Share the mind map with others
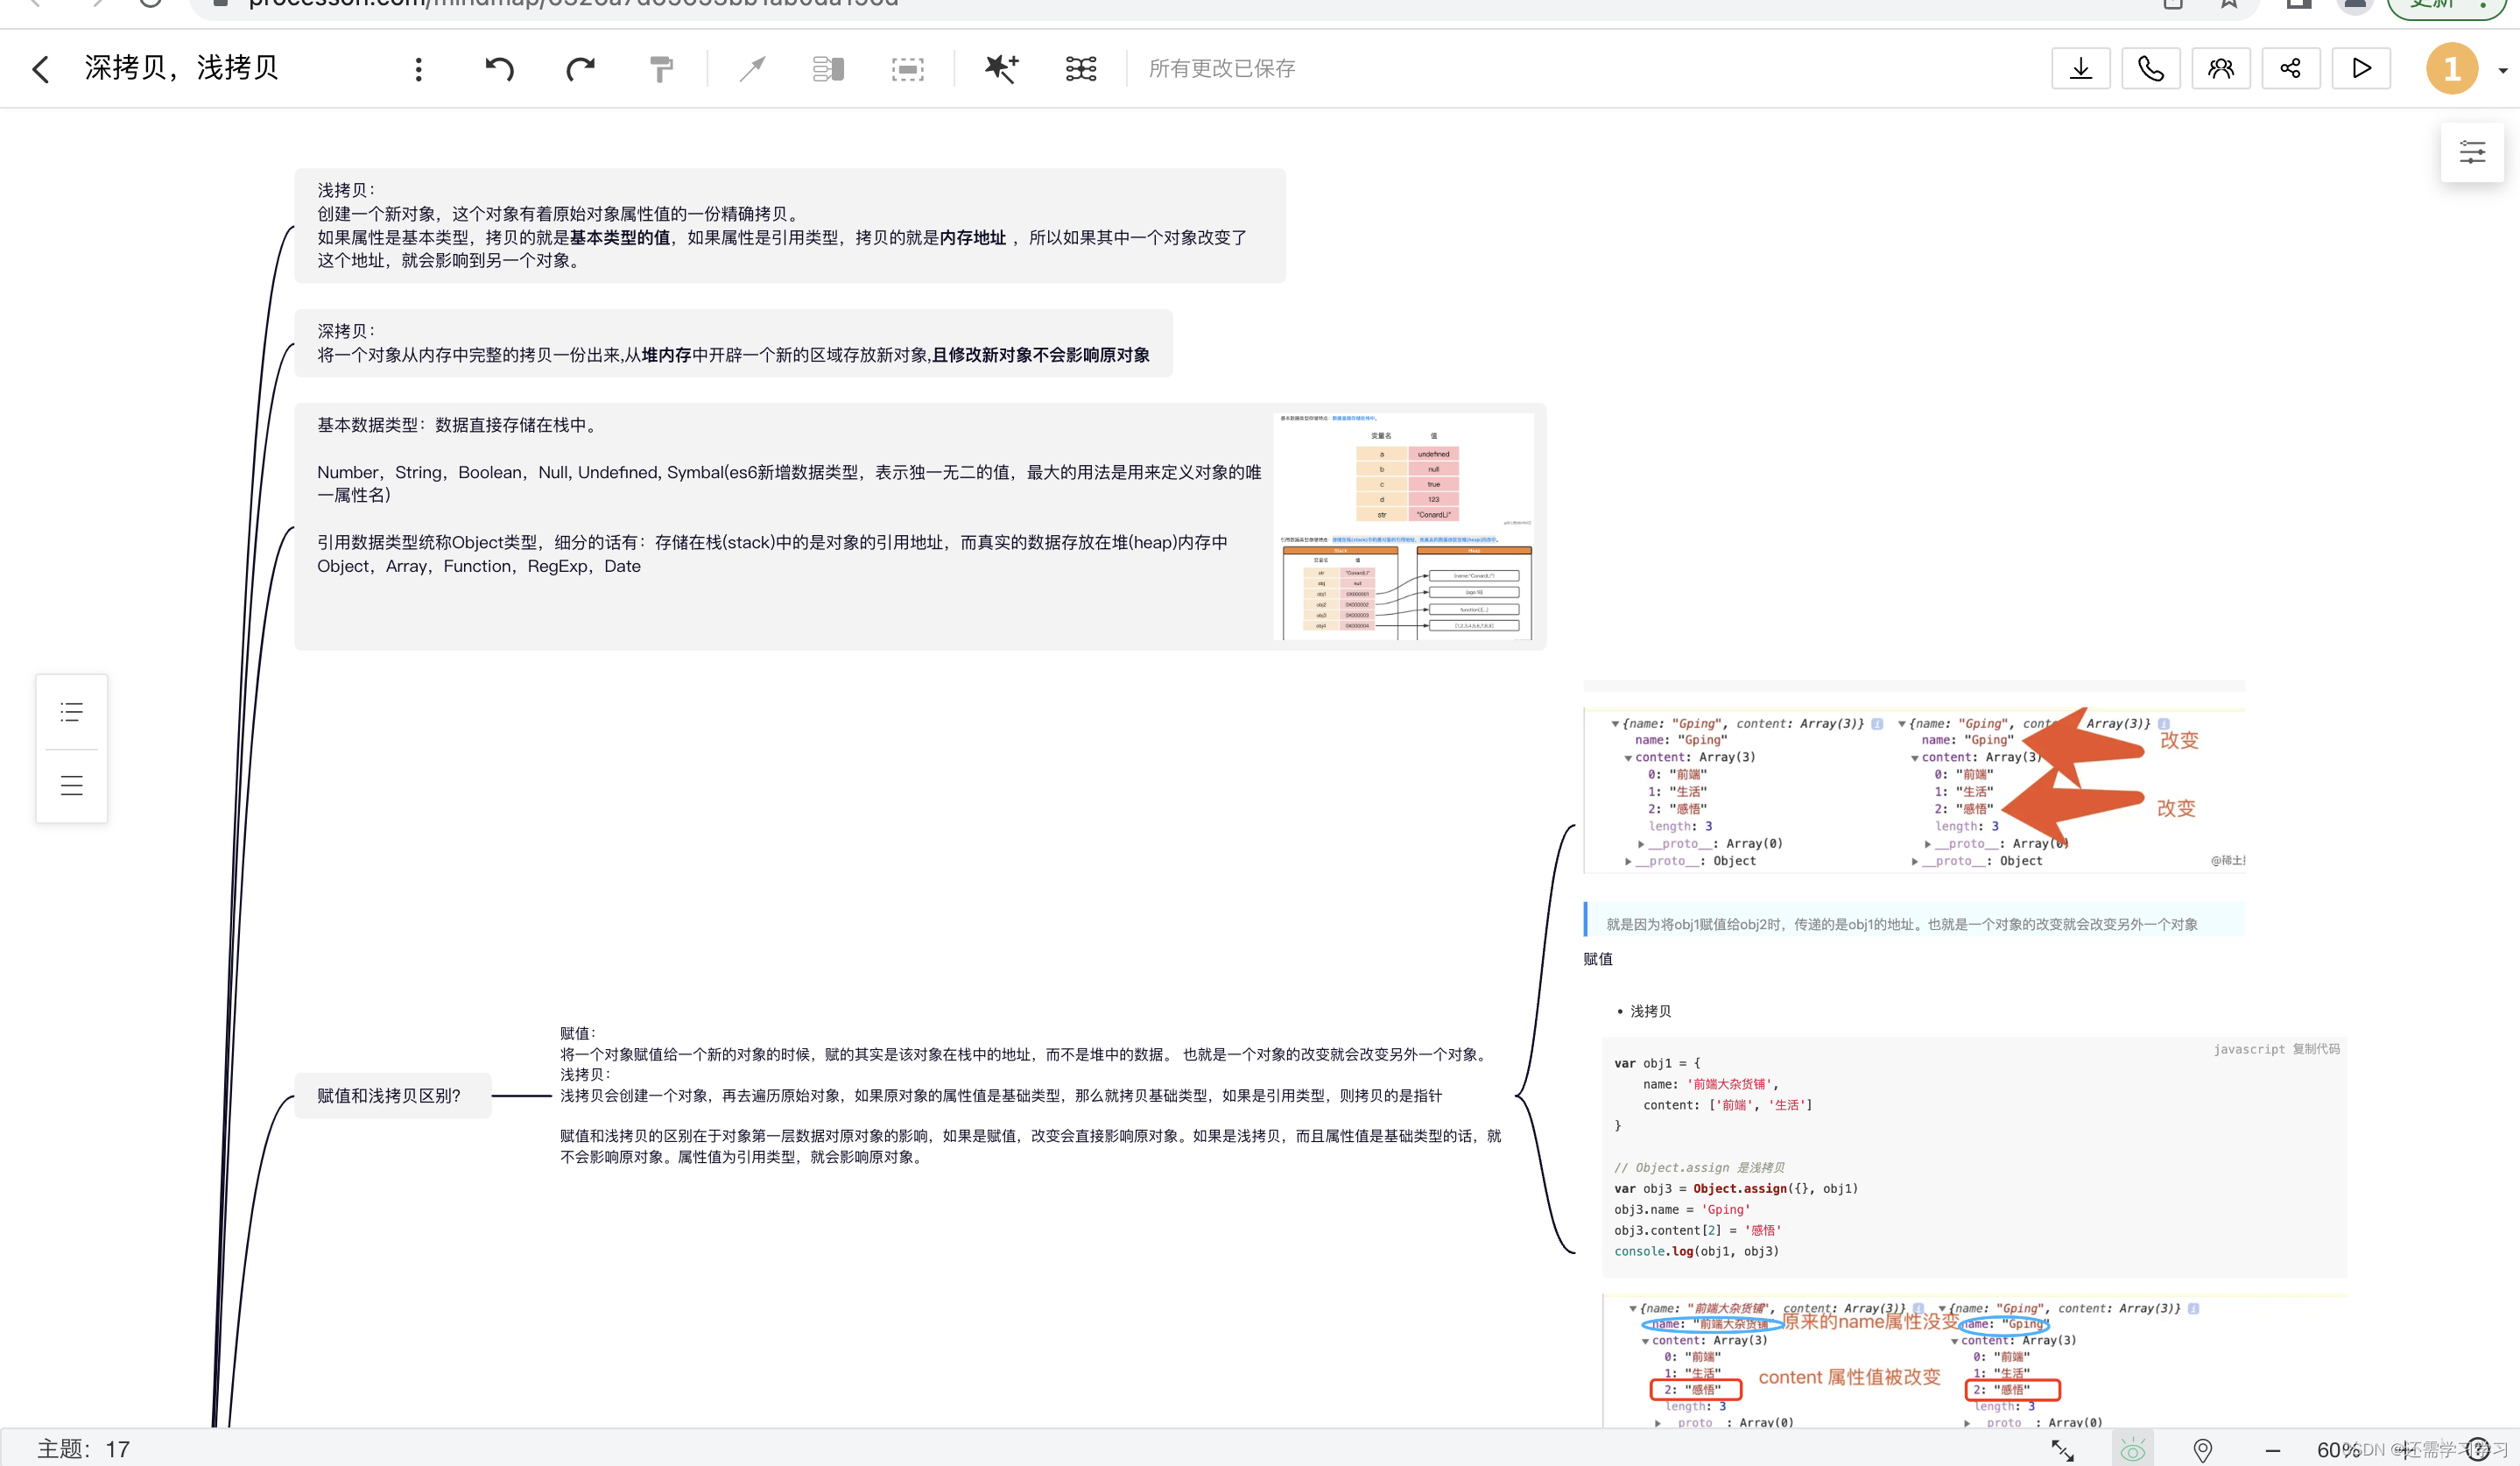 pyautogui.click(x=2291, y=68)
